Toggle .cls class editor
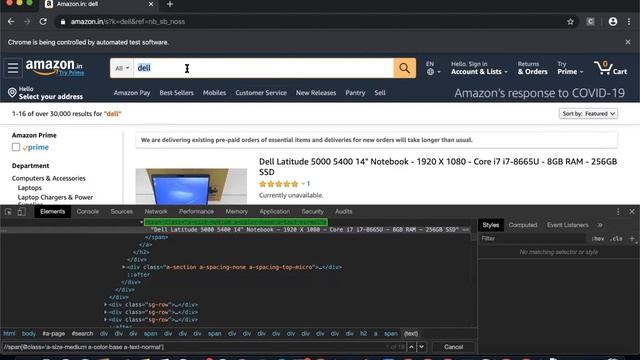 click(x=616, y=239)
